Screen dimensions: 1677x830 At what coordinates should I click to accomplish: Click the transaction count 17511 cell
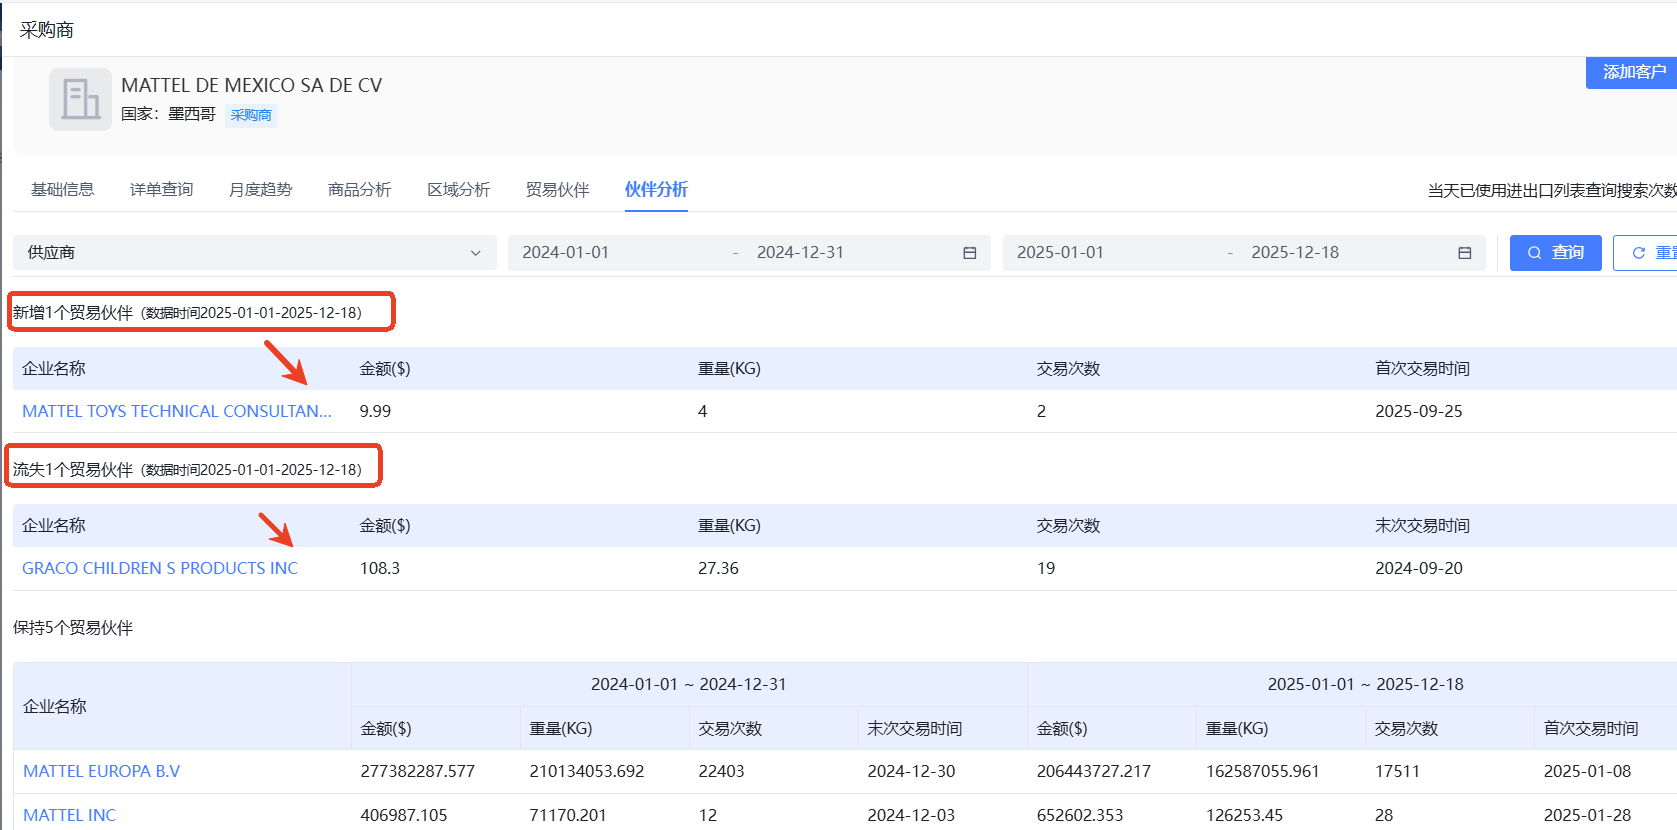[x=1397, y=771]
